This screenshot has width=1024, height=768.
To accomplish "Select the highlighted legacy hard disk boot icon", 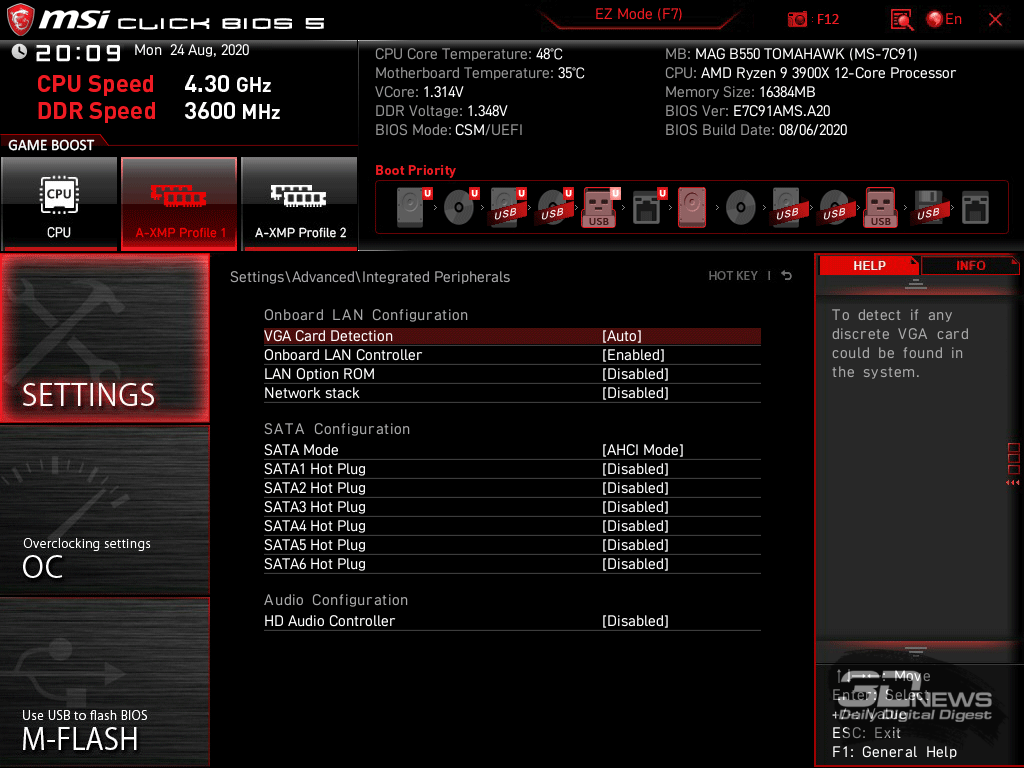I will [692, 207].
